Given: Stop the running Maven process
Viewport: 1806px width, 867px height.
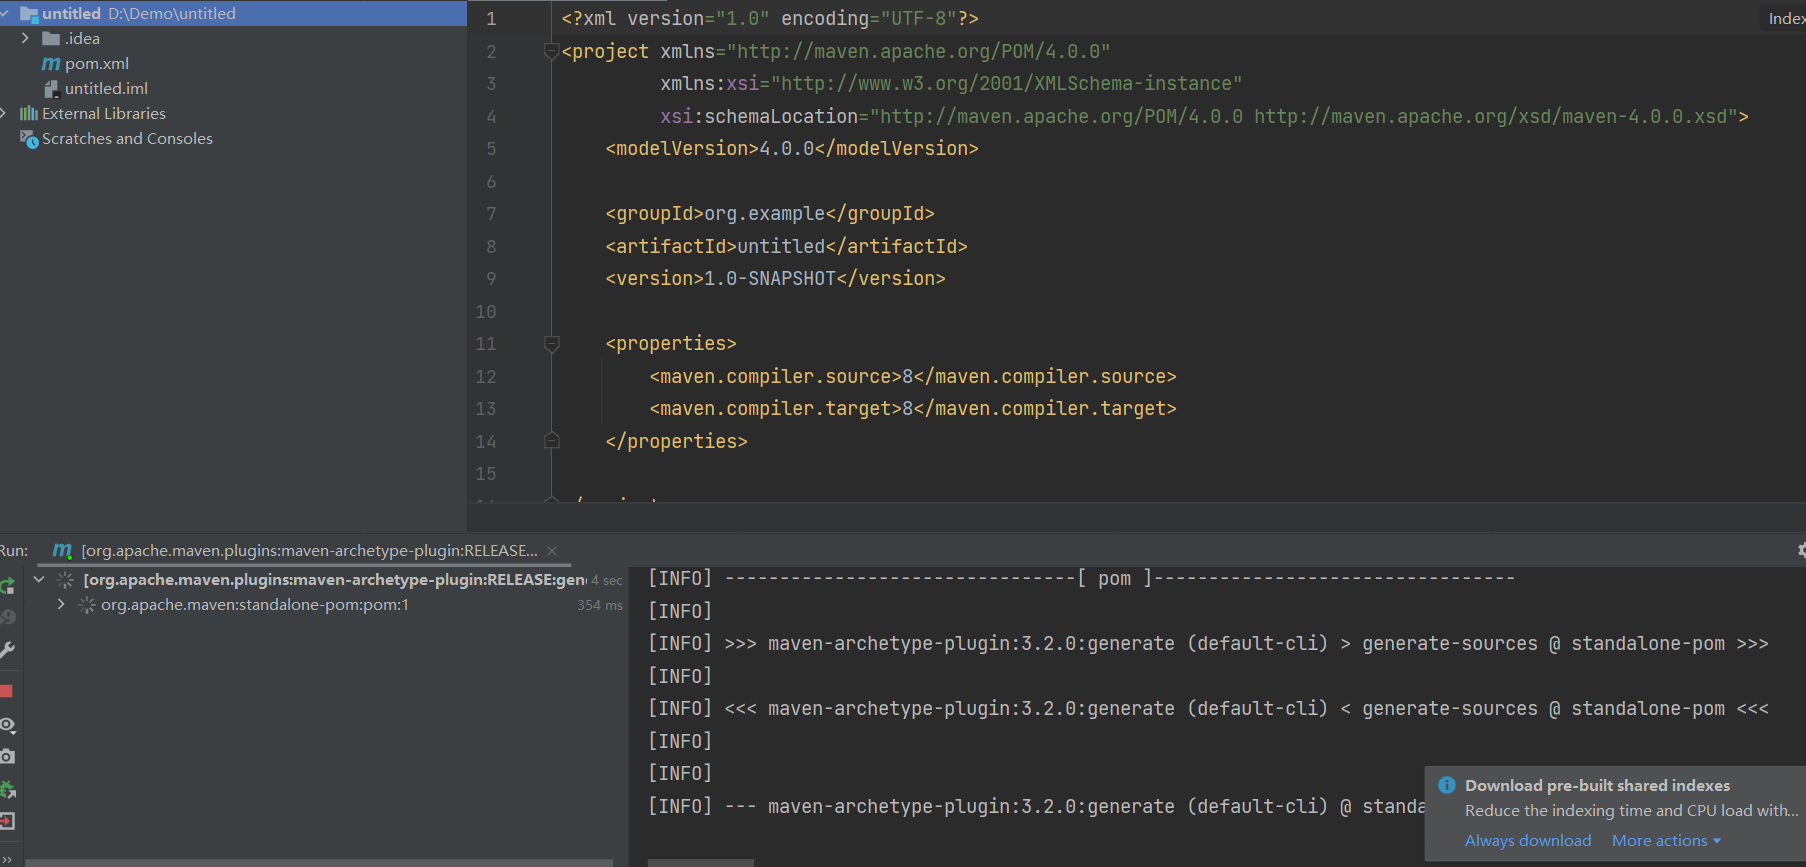Looking at the screenshot, I should point(6,691).
